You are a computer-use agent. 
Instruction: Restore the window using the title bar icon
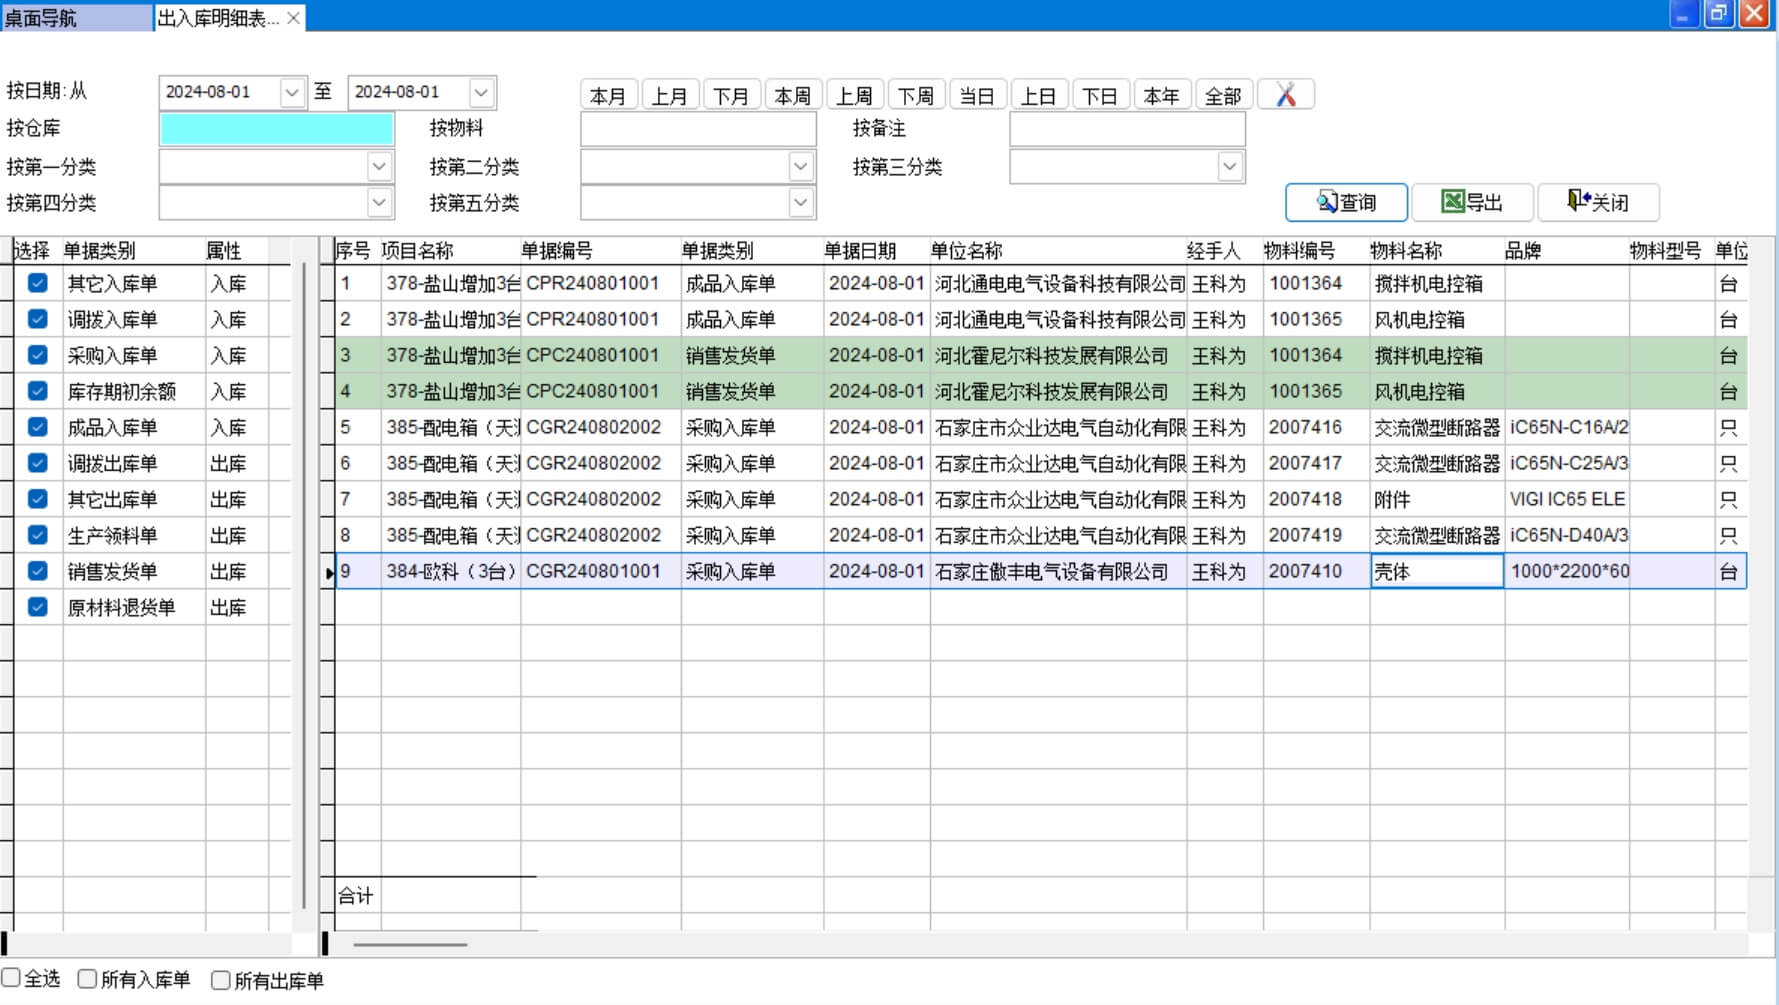point(1718,14)
